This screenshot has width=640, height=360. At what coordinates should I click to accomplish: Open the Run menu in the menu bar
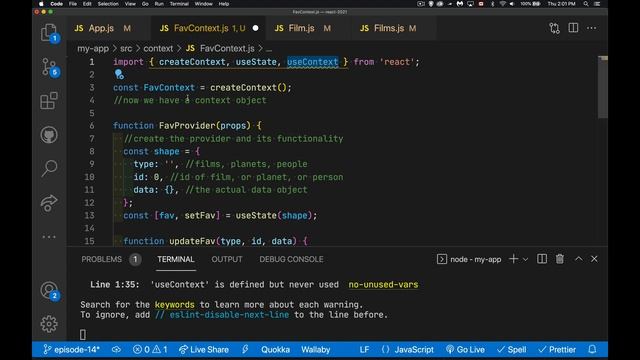click(159, 4)
